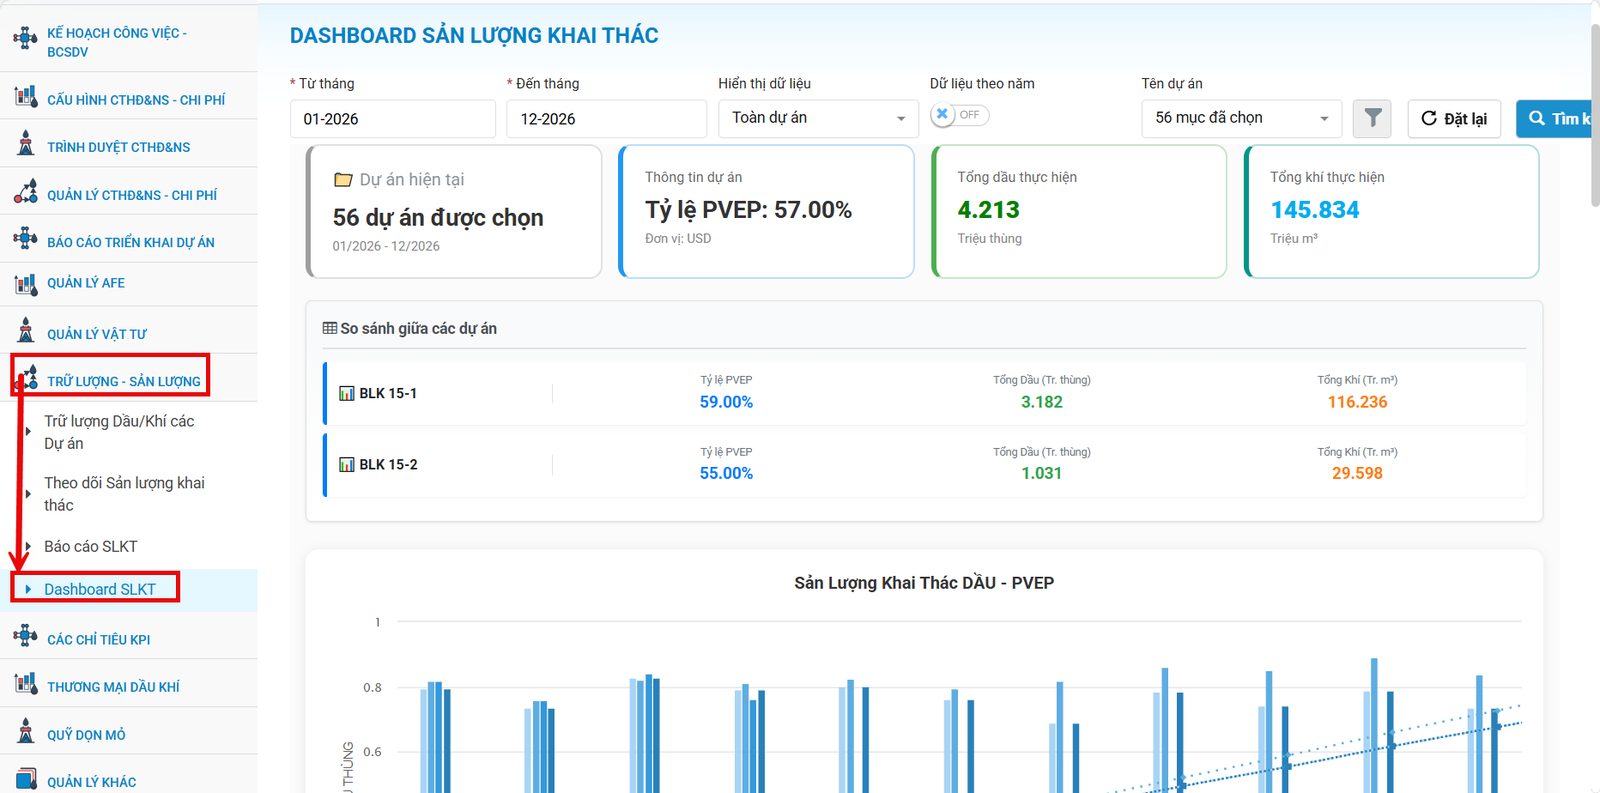Click the Tỷ lệ PVEP: 57.00% card
The width and height of the screenshot is (1600, 793).
pyautogui.click(x=766, y=211)
